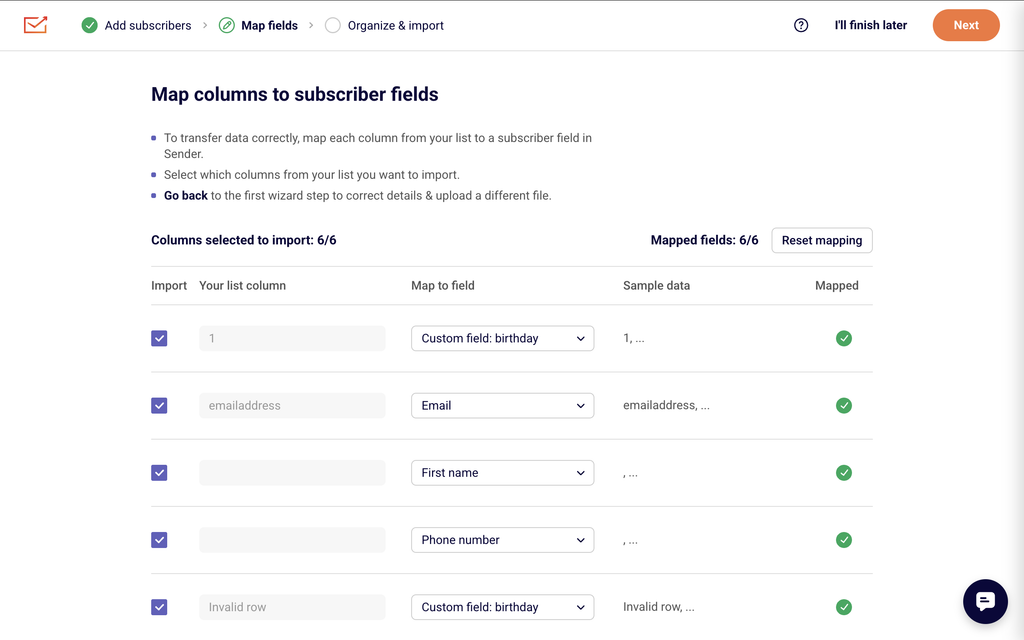1024x640 pixels.
Task: Click the column field showing 1
Action: [292, 338]
